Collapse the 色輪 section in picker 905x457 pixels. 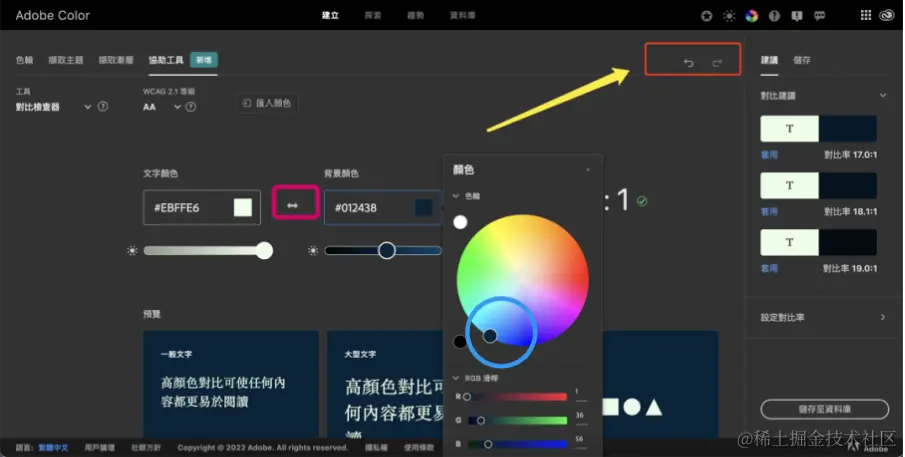[456, 196]
